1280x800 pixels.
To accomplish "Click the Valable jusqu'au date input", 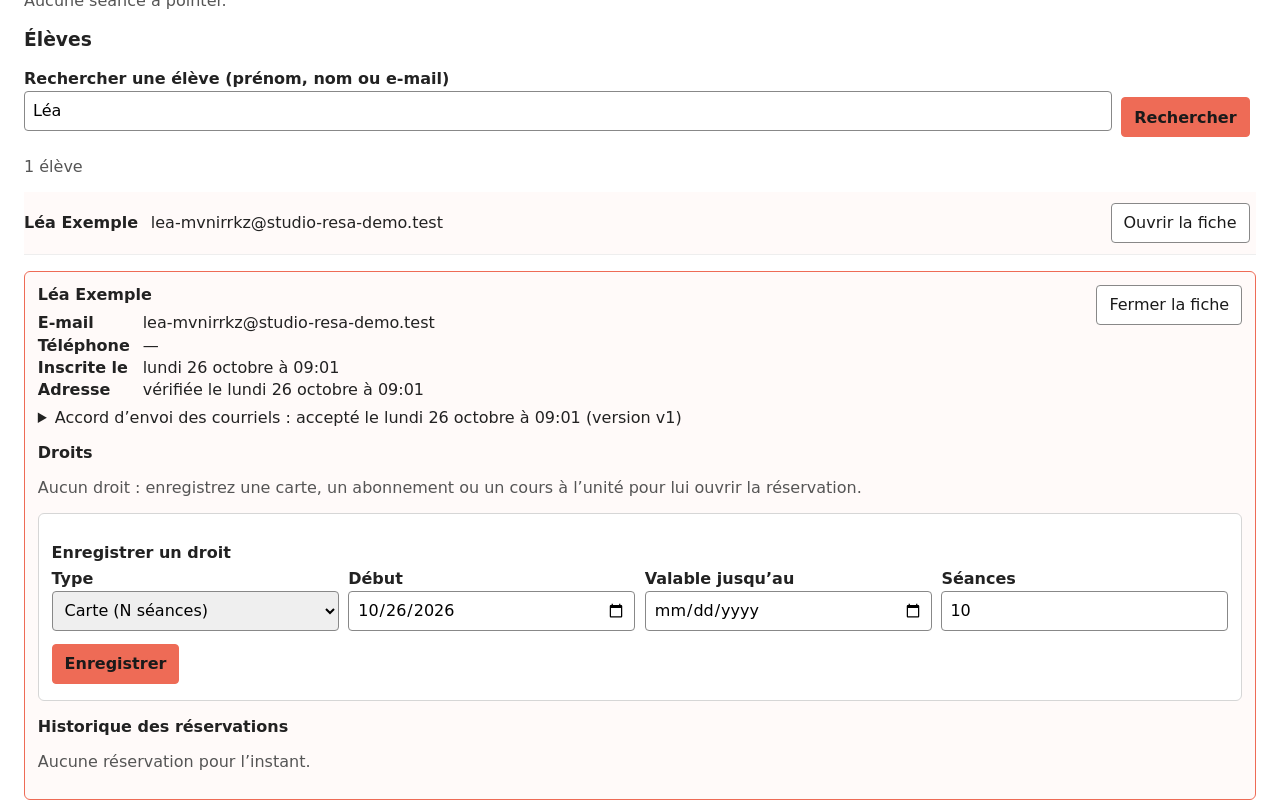I will tap(788, 611).
